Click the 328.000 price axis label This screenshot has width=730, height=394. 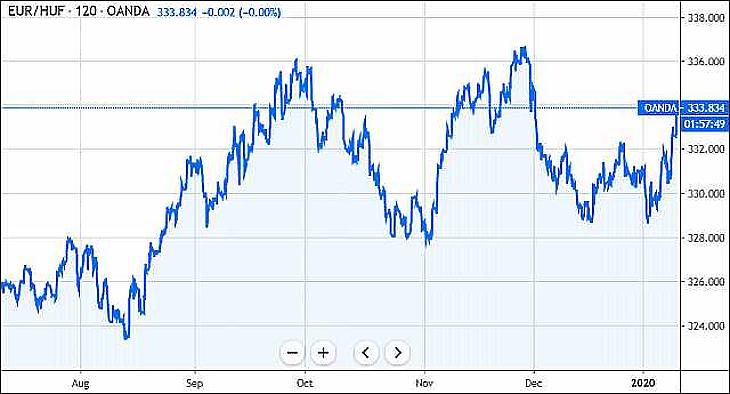click(706, 238)
